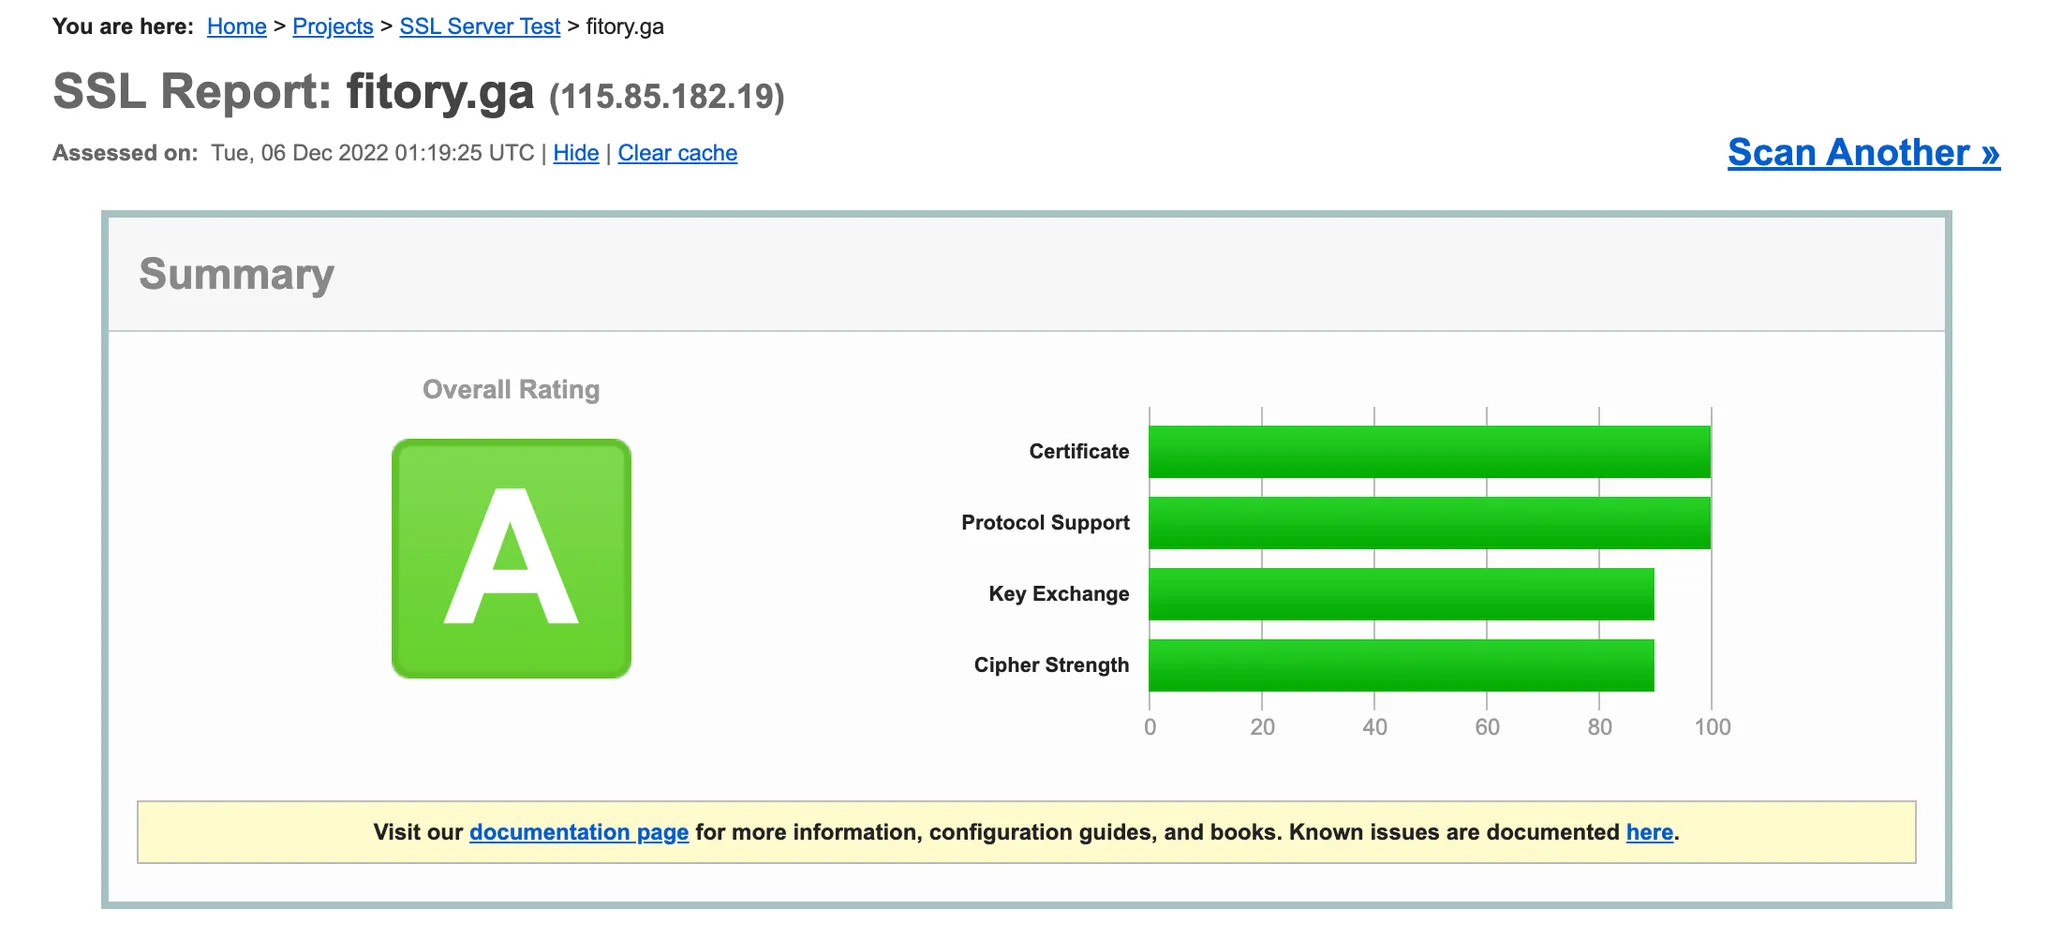2048x928 pixels.
Task: Open the documentation page link
Action: pos(579,832)
